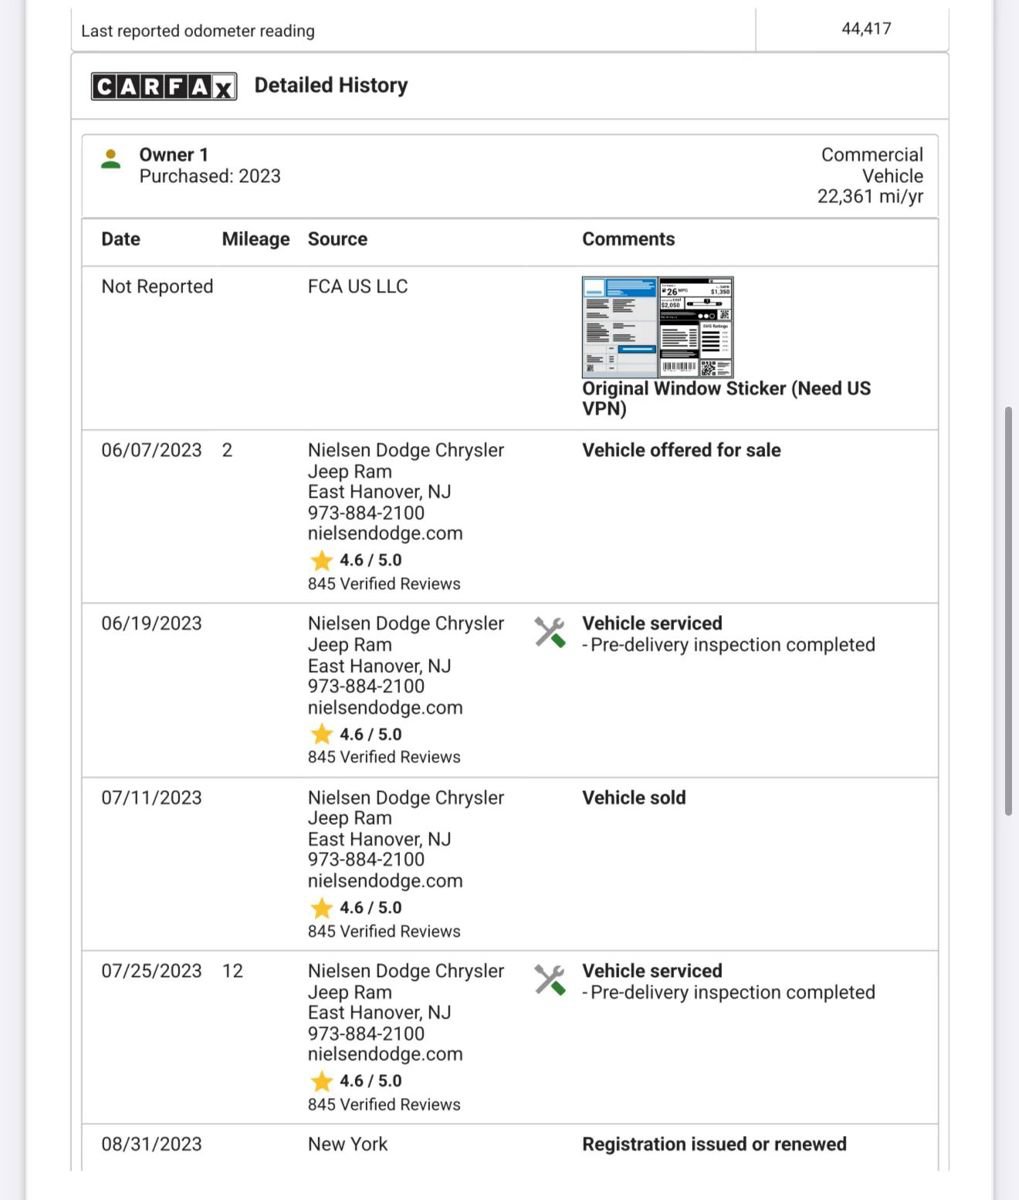Open 845 Verified Reviews for 07/25/2023 entry
The image size is (1019, 1200).
point(384,1105)
